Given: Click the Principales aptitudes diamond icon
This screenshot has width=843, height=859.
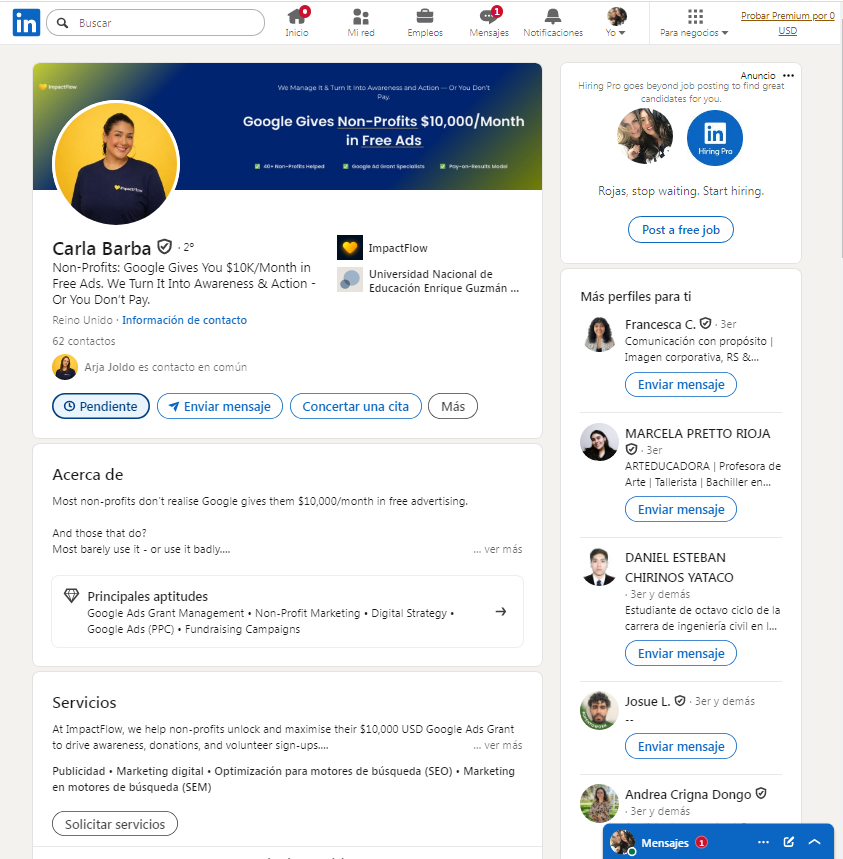Looking at the screenshot, I should (x=71, y=595).
